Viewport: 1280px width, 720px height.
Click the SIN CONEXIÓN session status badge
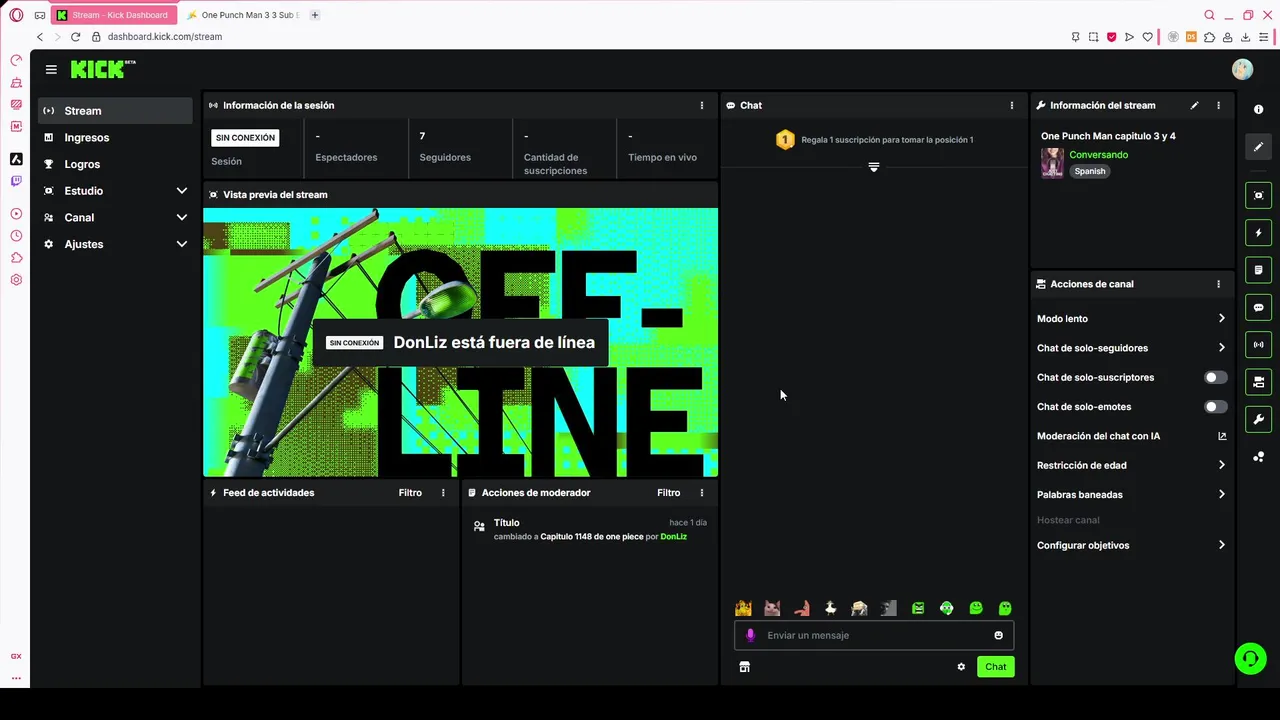click(245, 138)
